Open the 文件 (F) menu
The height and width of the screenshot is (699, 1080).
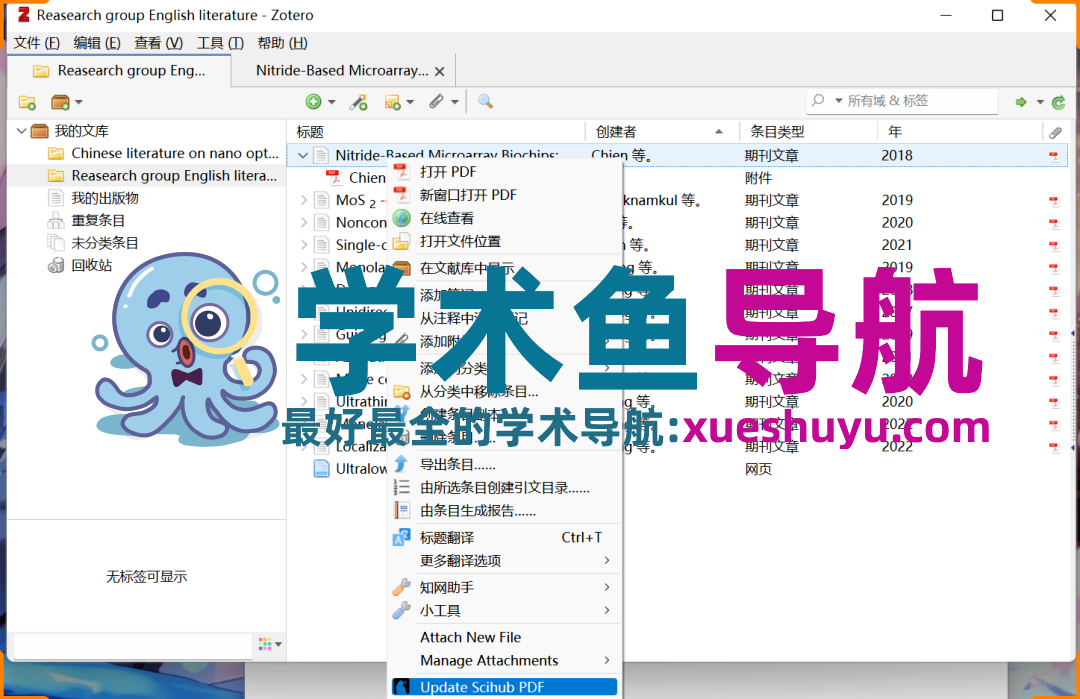37,43
